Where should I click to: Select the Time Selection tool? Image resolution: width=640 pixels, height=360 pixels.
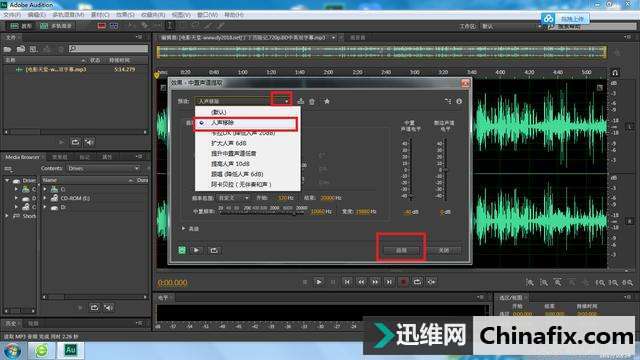pyautogui.click(x=170, y=26)
